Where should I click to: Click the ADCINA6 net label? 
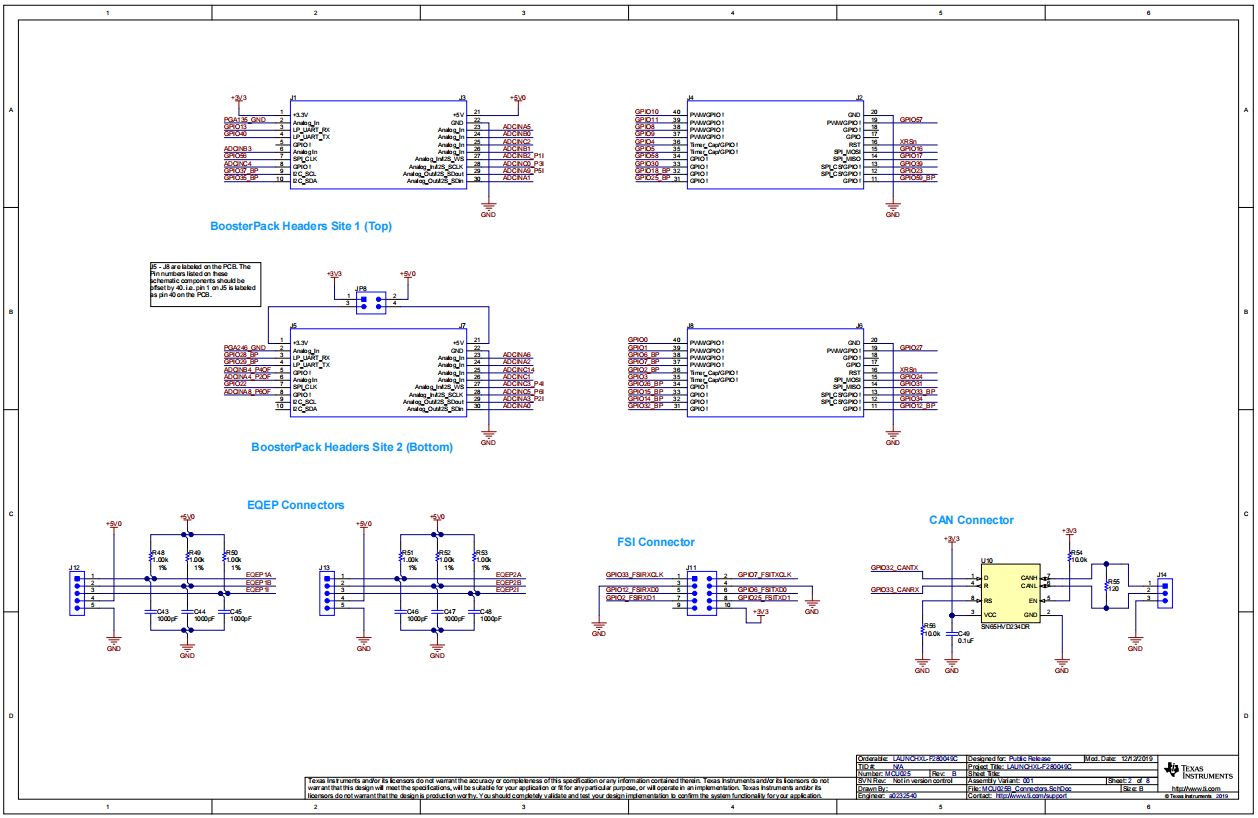[517, 355]
